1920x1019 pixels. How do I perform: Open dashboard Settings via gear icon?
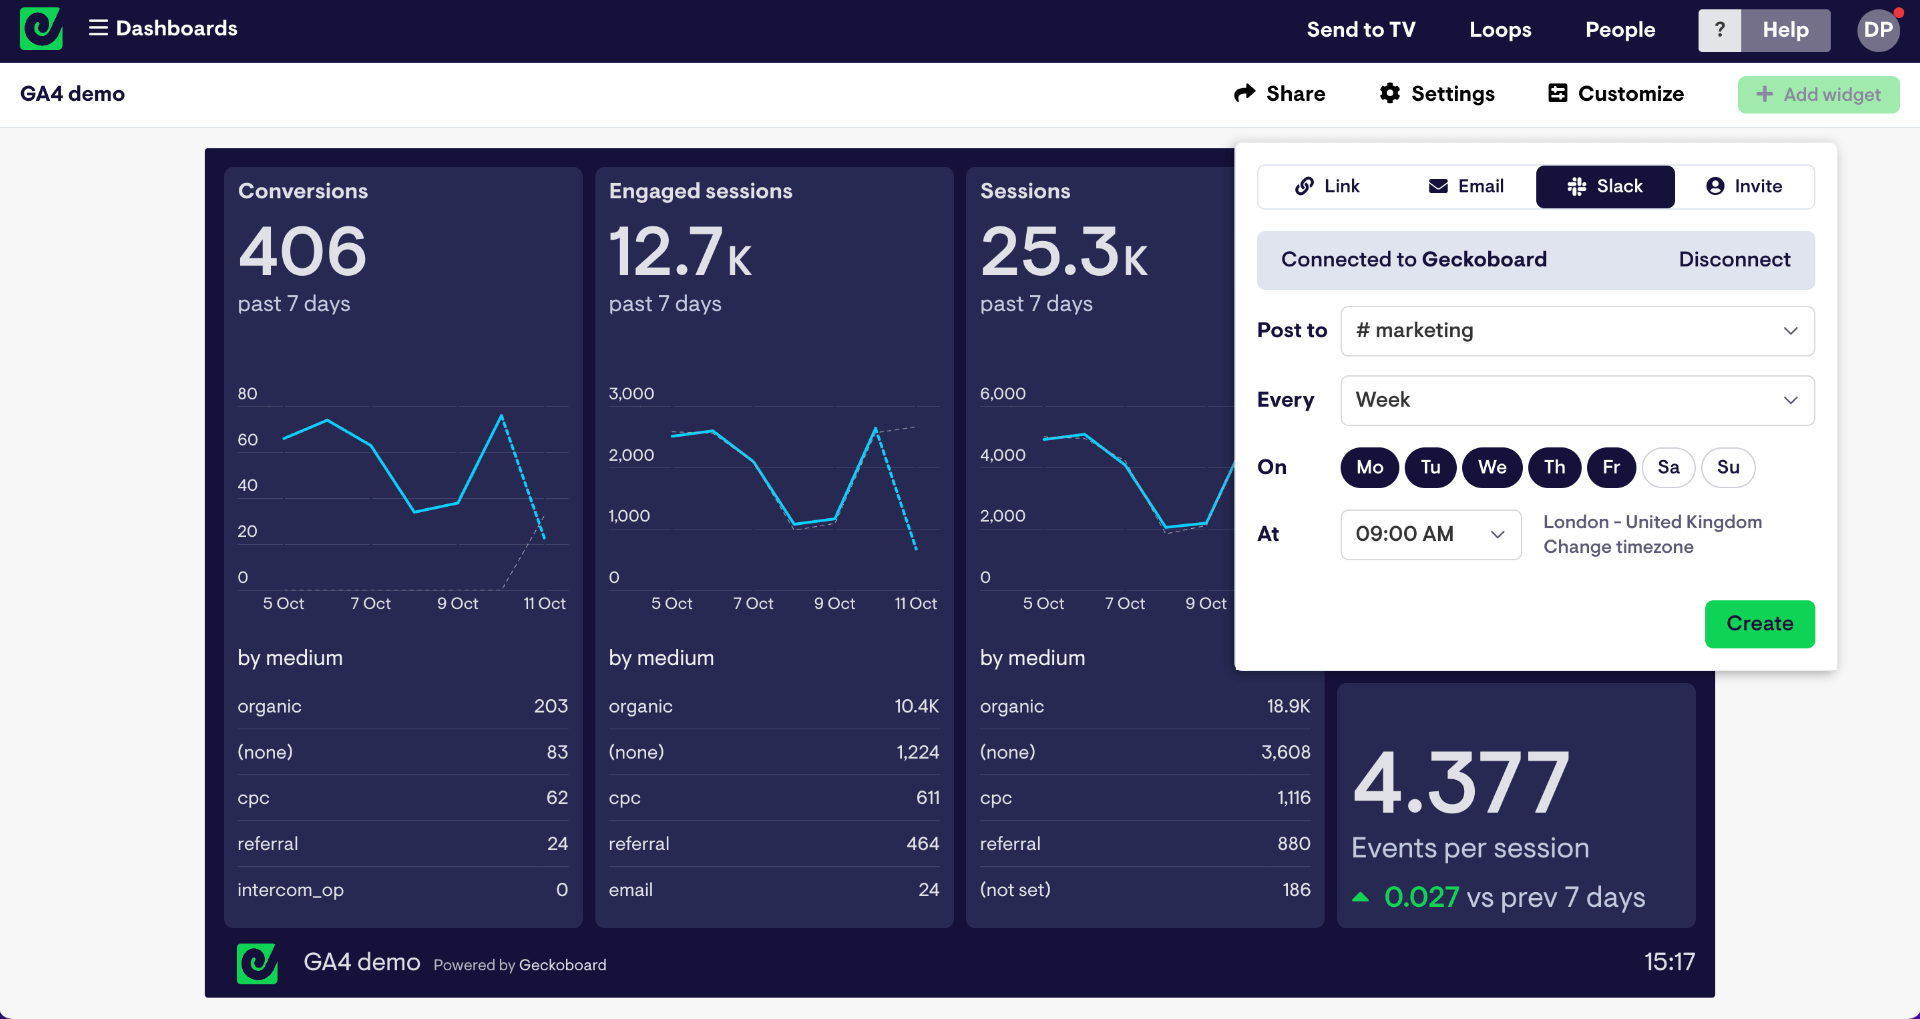click(1390, 93)
